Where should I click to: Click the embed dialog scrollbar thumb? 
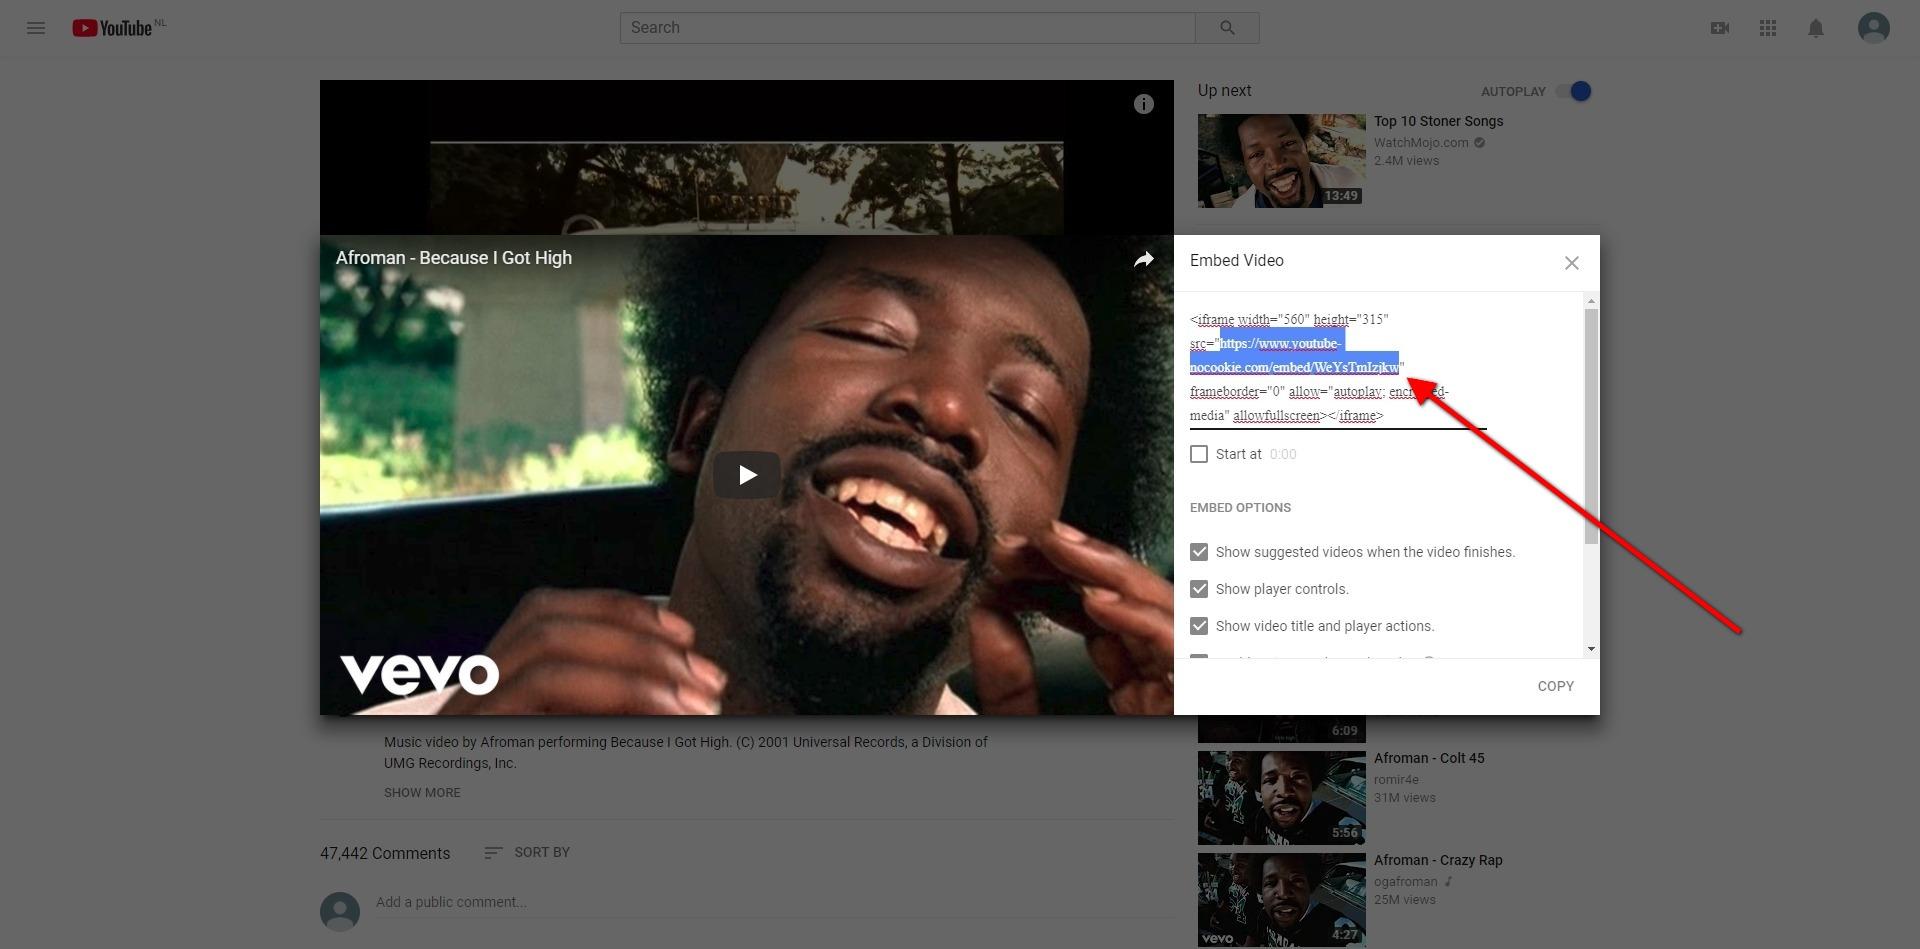pyautogui.click(x=1591, y=427)
